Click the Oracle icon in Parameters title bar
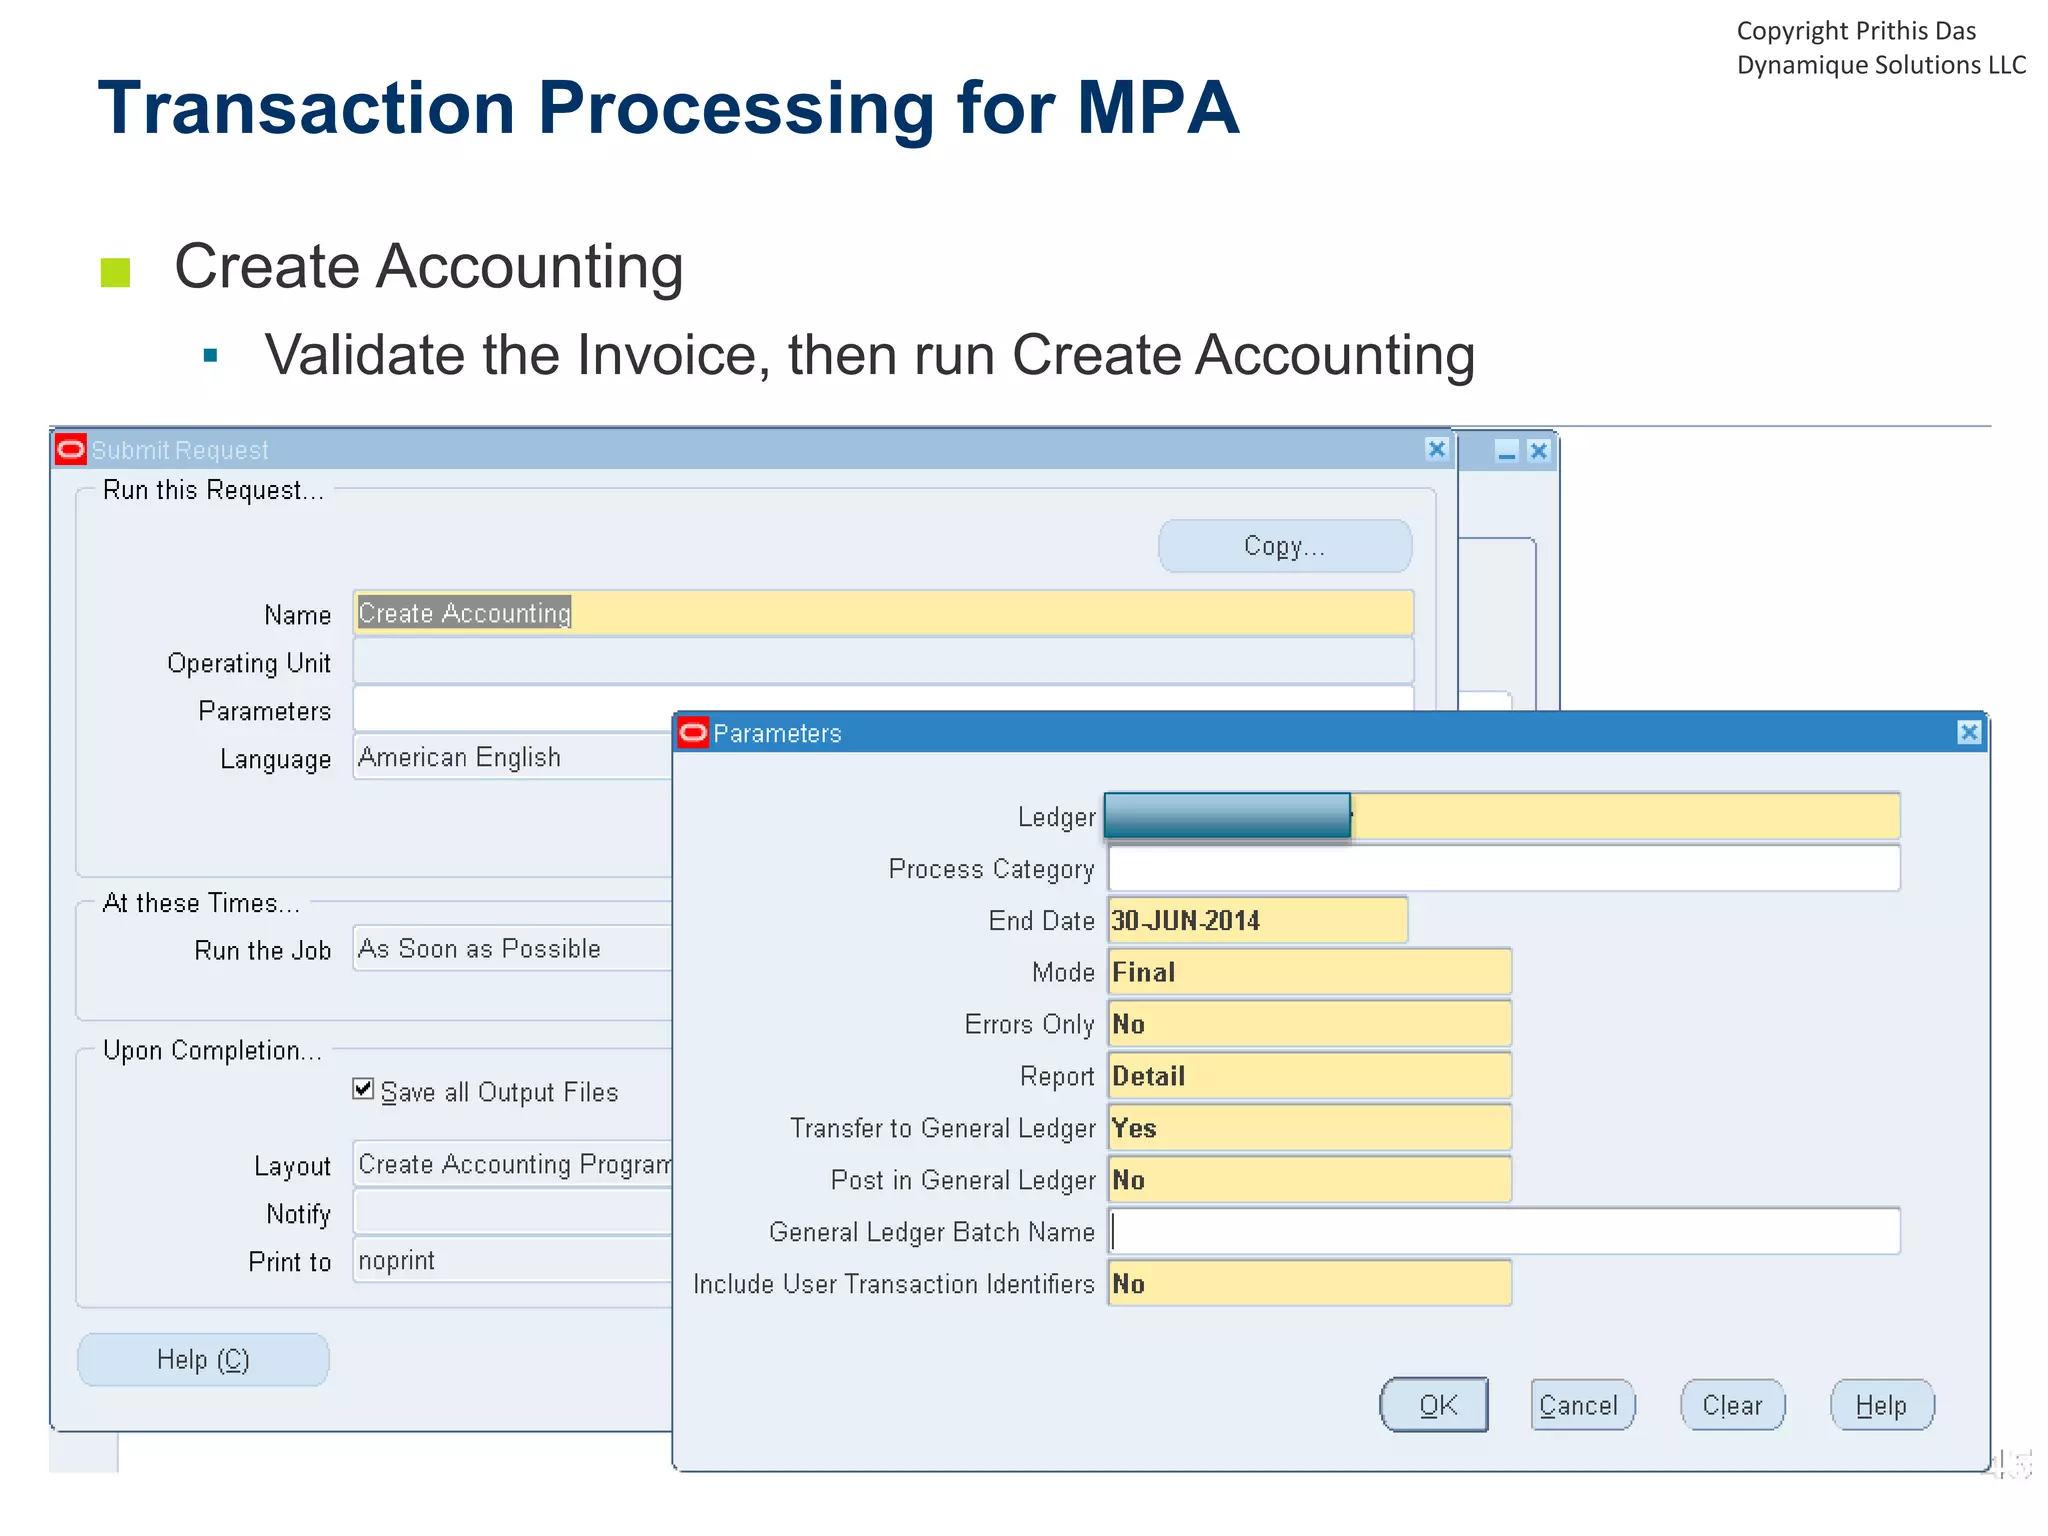 693,733
